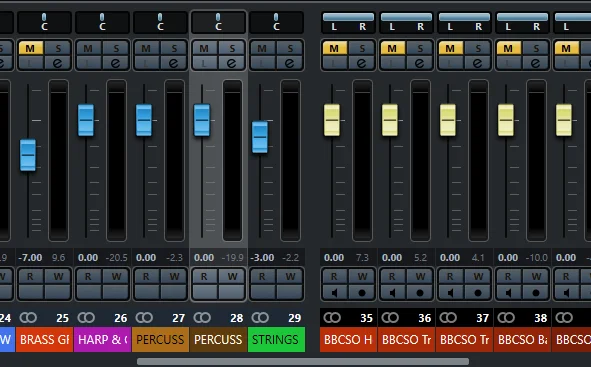Solo the STRINGS channel 29
This screenshot has height=367, width=591.
pyautogui.click(x=290, y=48)
